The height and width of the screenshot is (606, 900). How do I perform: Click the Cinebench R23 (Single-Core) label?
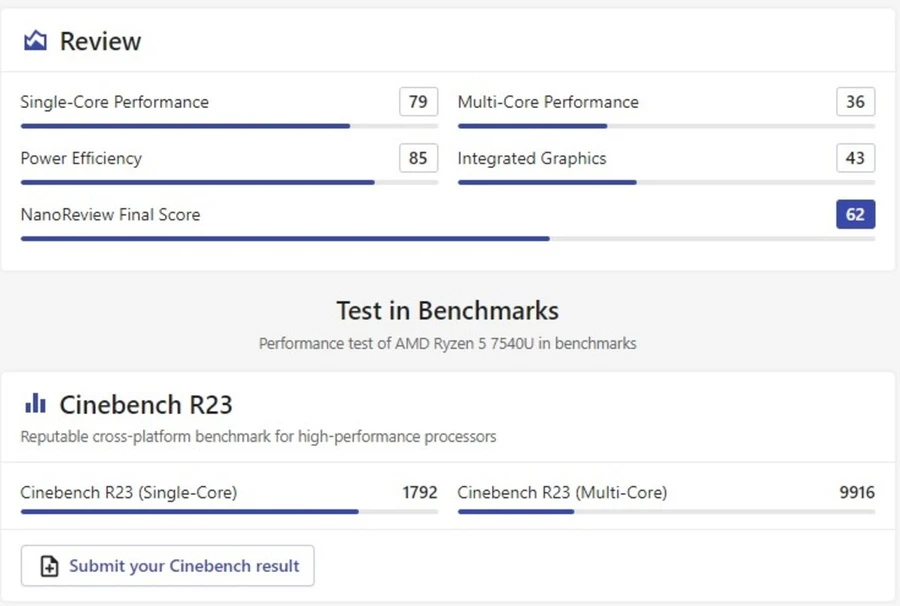[x=129, y=492]
